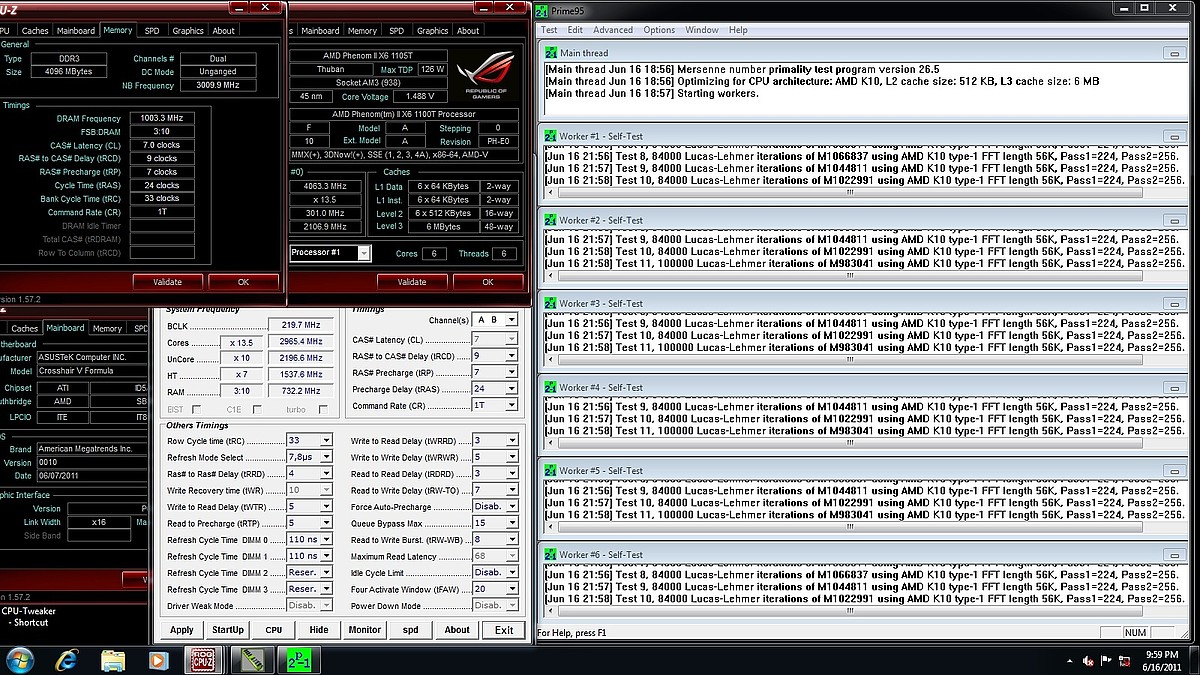Launch Internet Explorer from the taskbar
The image size is (1200, 675).
(67, 660)
